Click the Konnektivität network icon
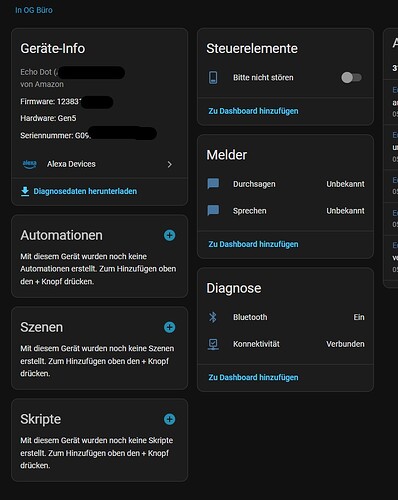 pos(213,344)
